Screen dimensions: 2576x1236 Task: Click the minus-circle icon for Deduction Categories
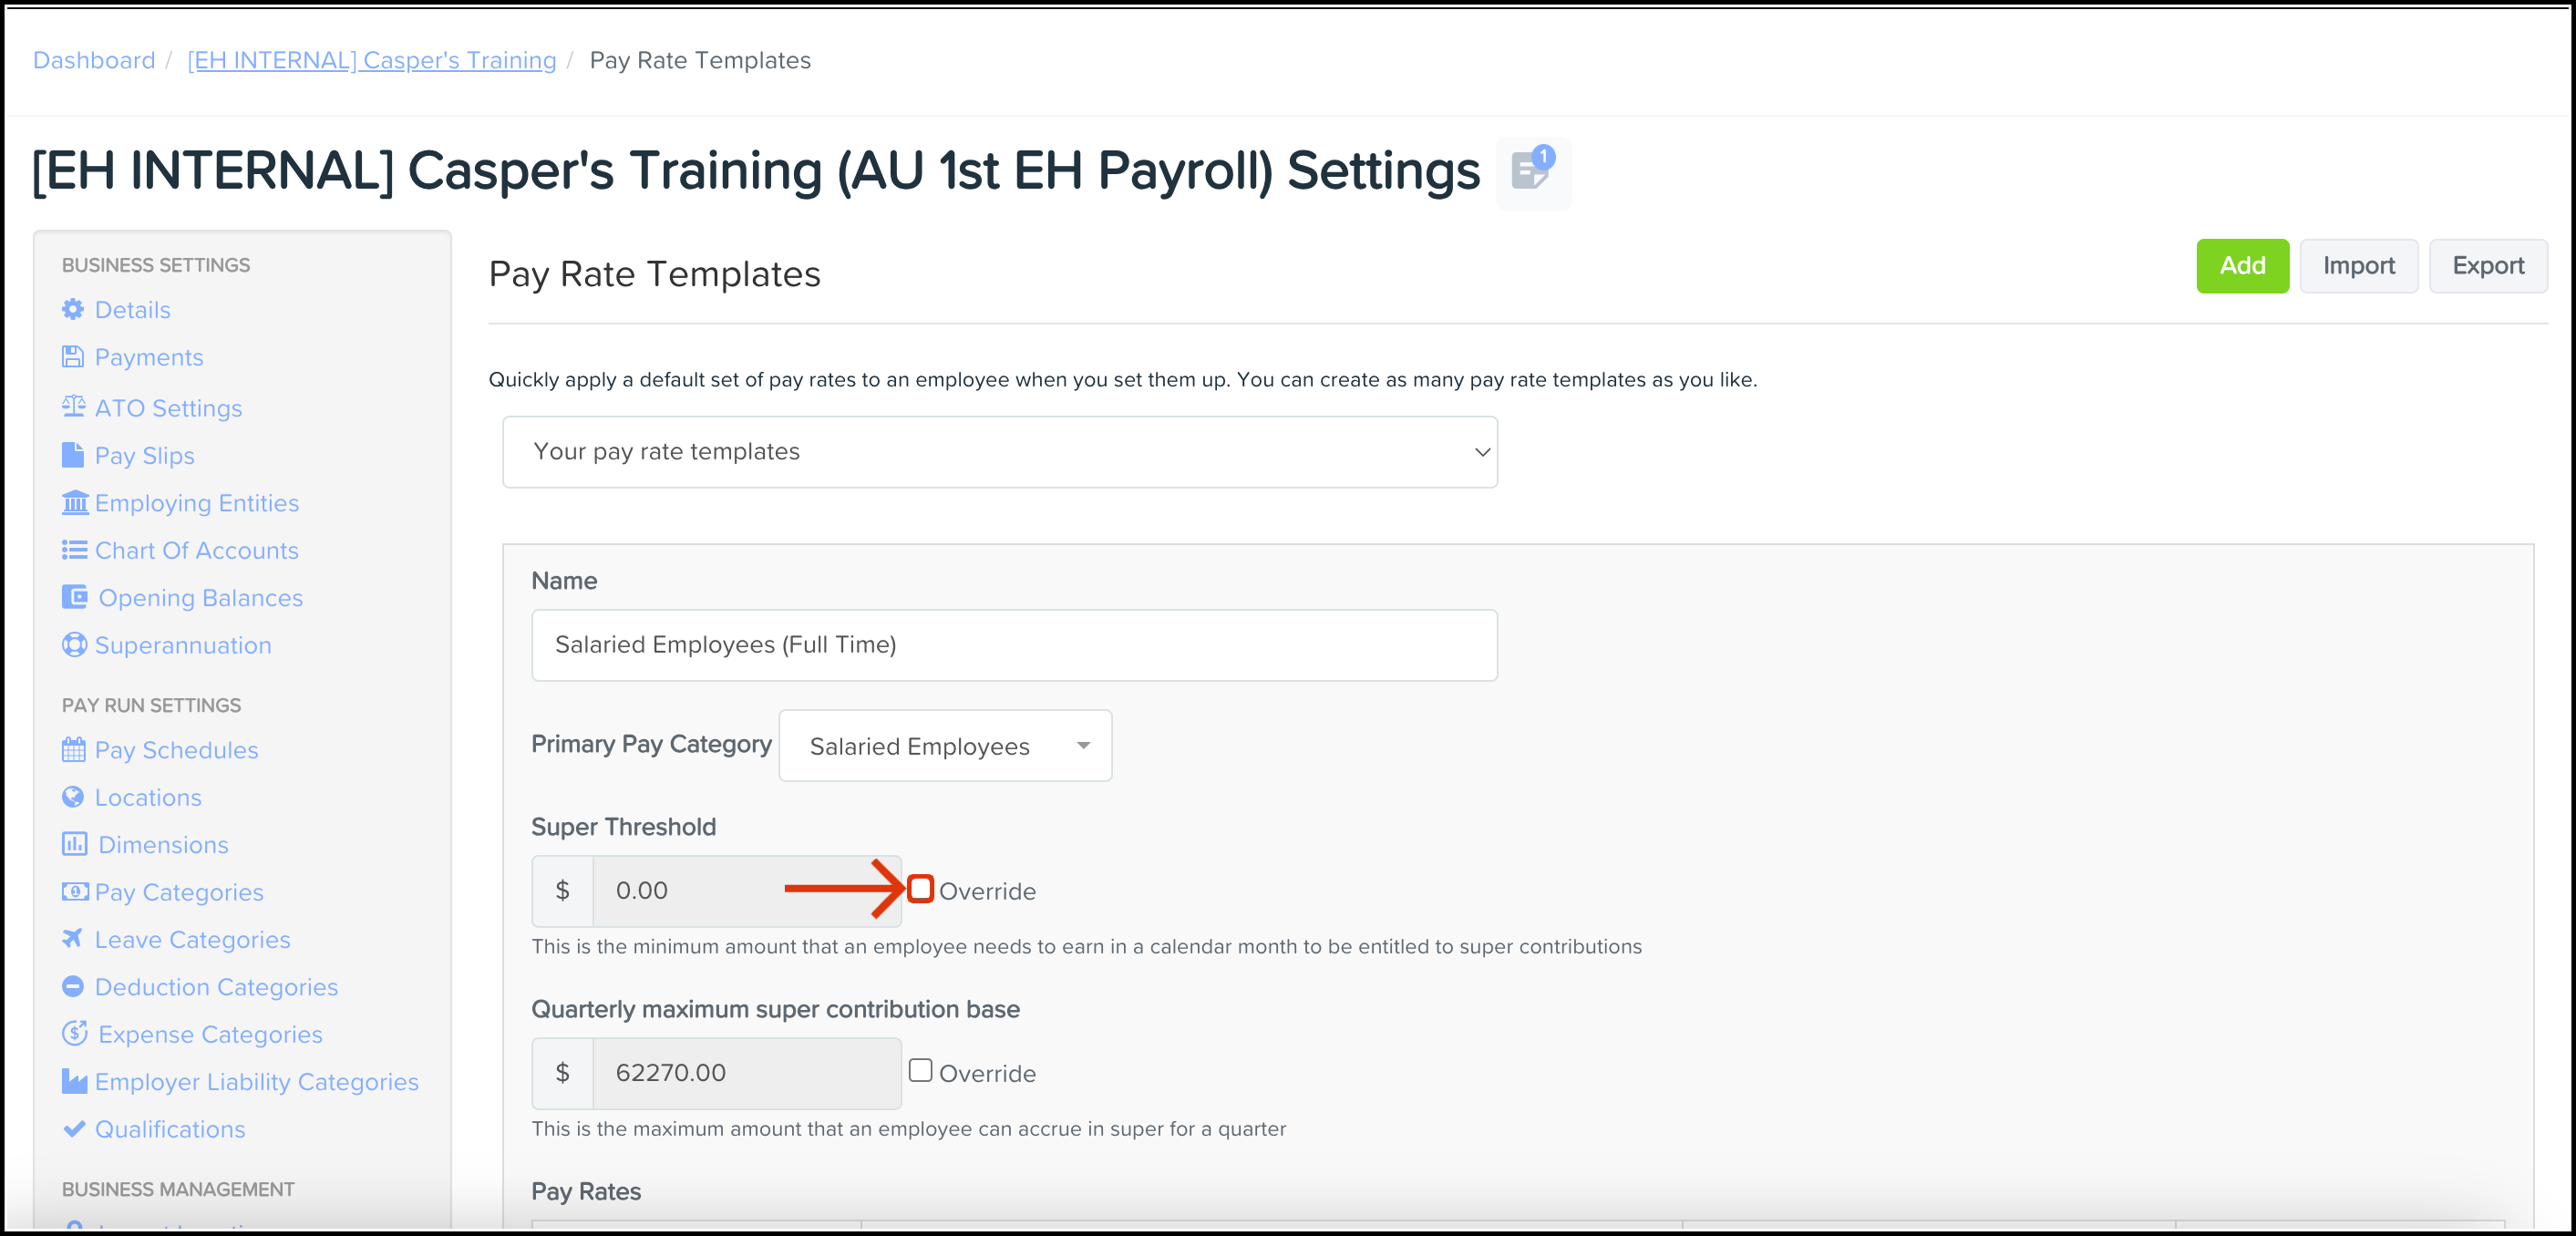(73, 987)
